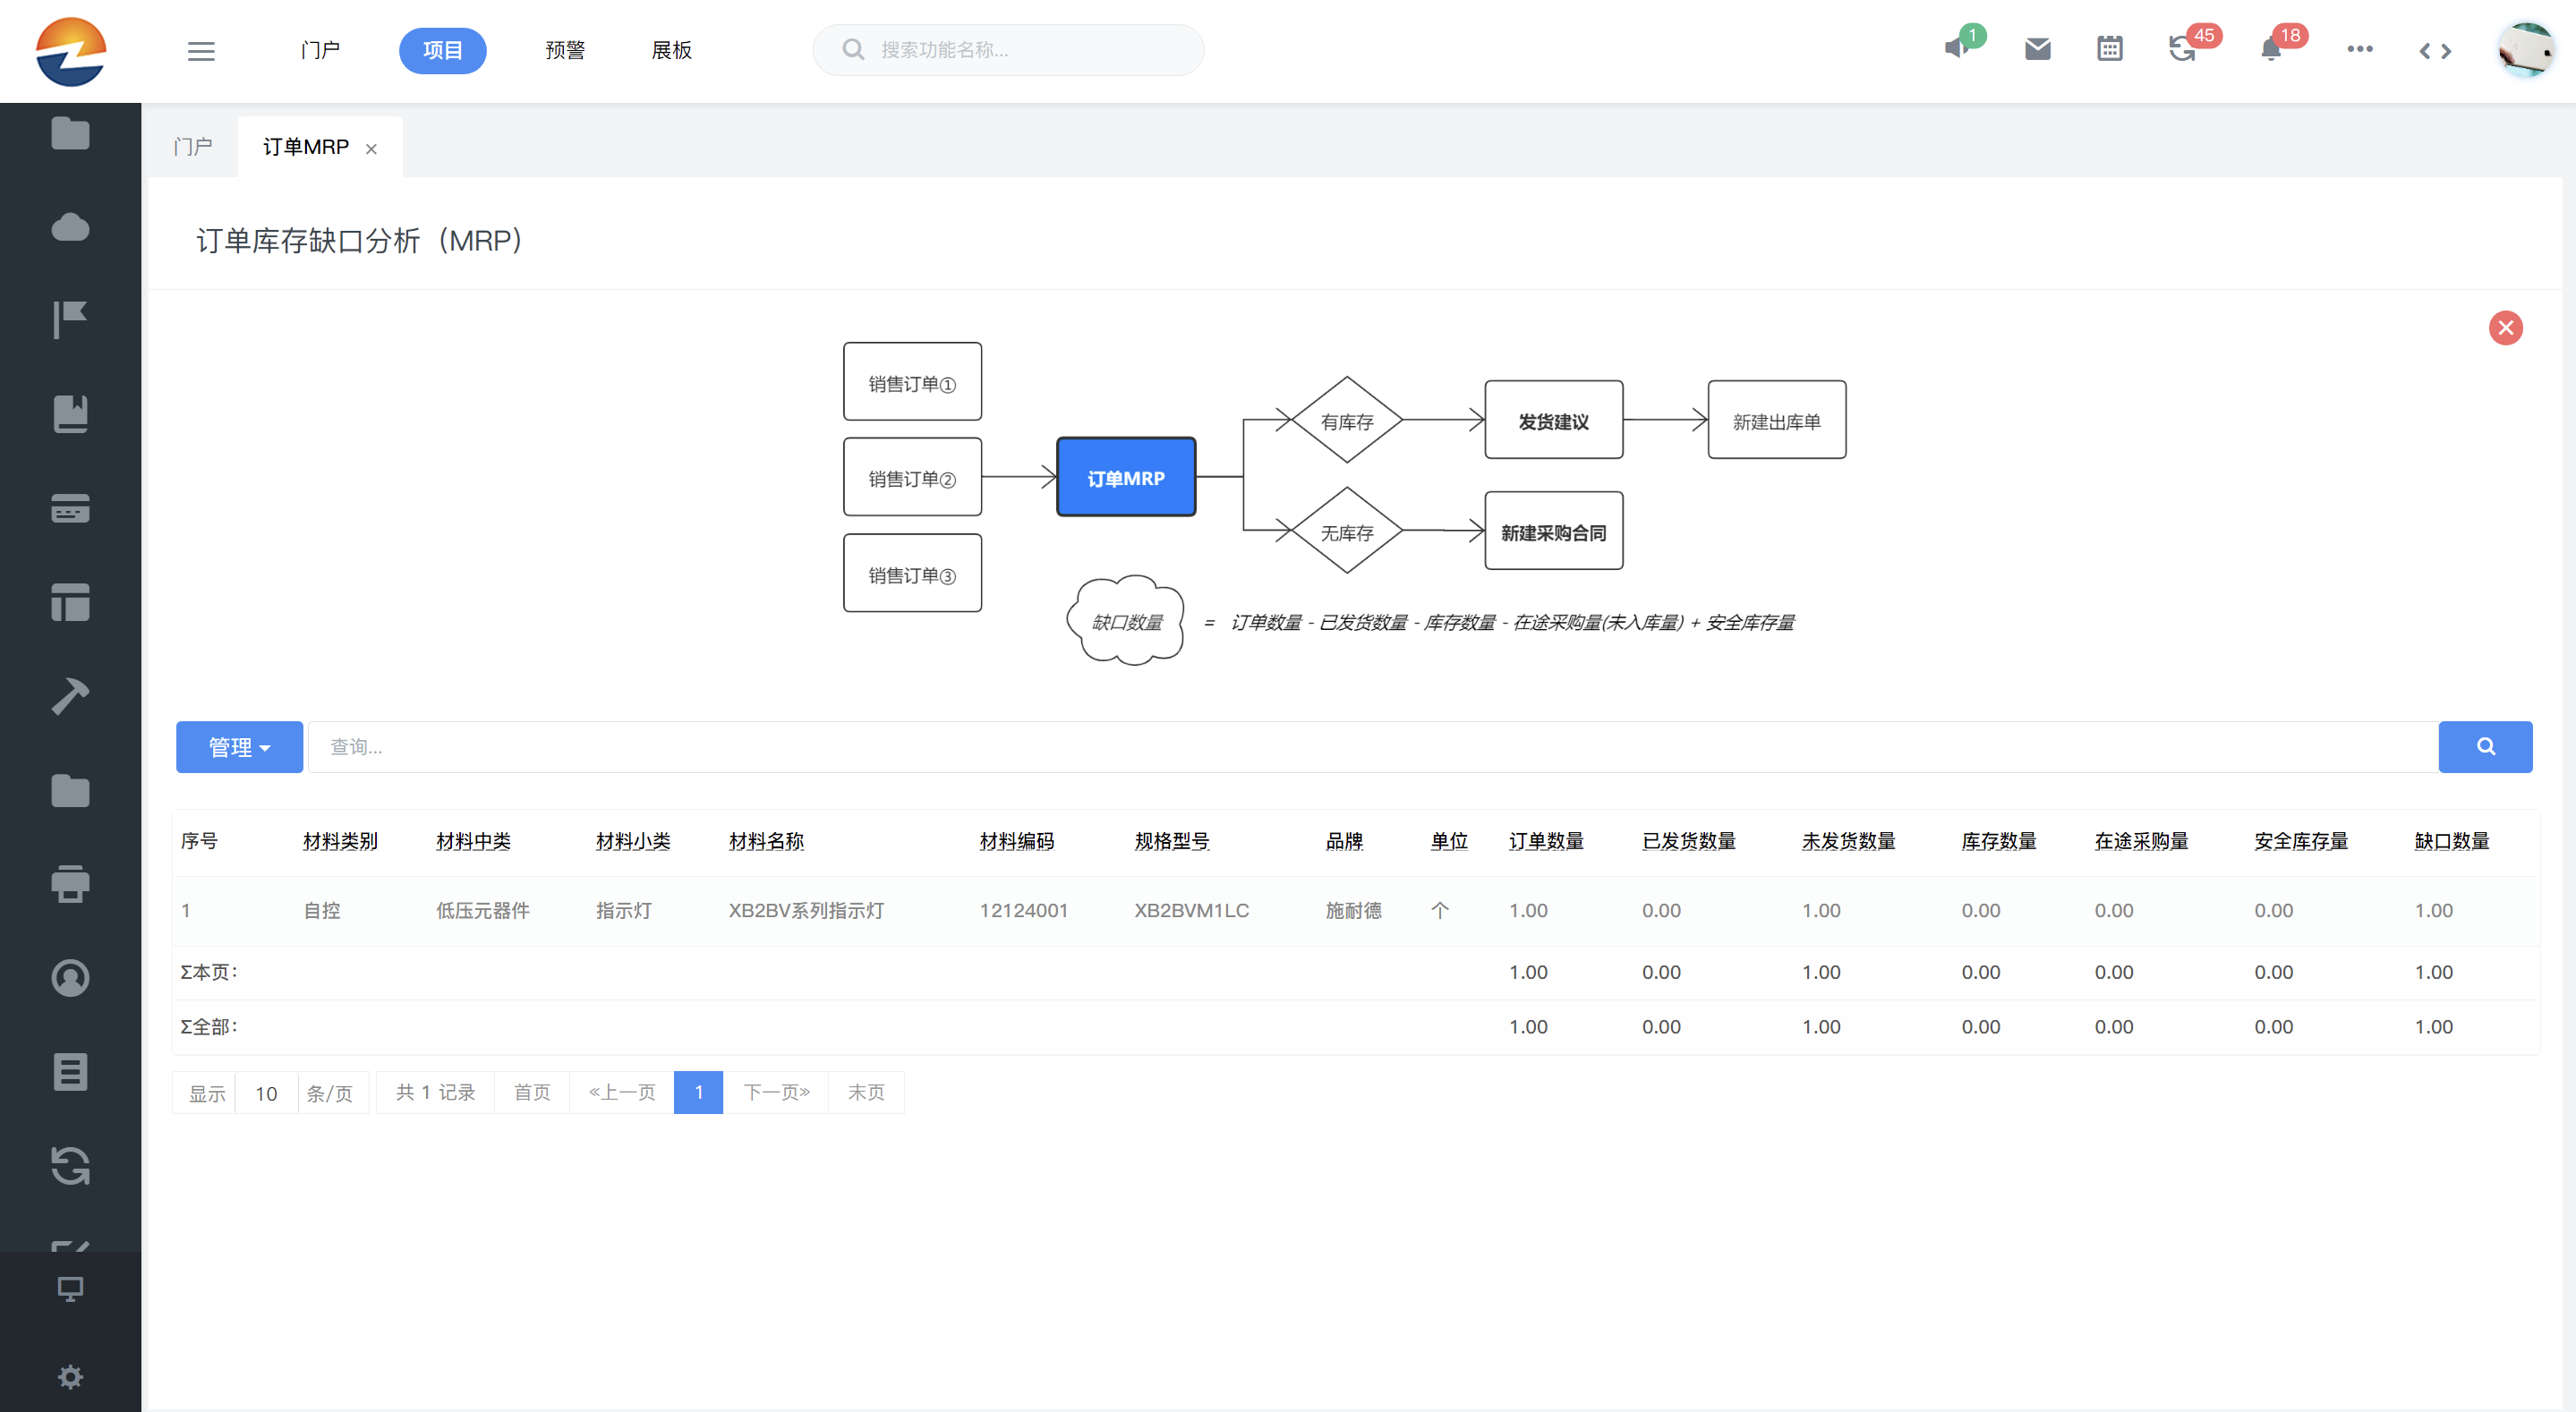Toggle the hamburger menu icon

[x=201, y=51]
